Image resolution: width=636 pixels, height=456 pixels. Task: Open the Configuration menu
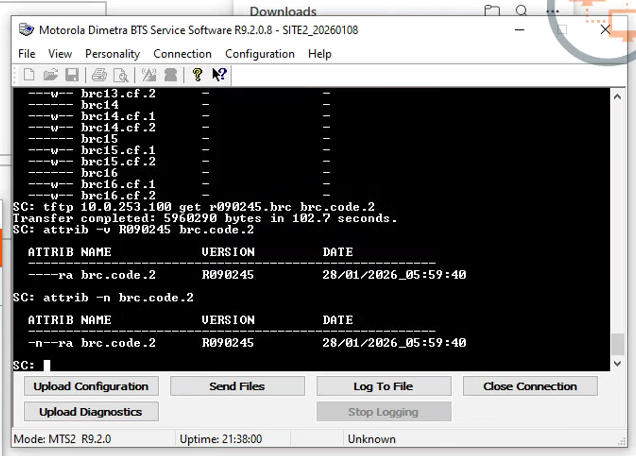point(260,54)
